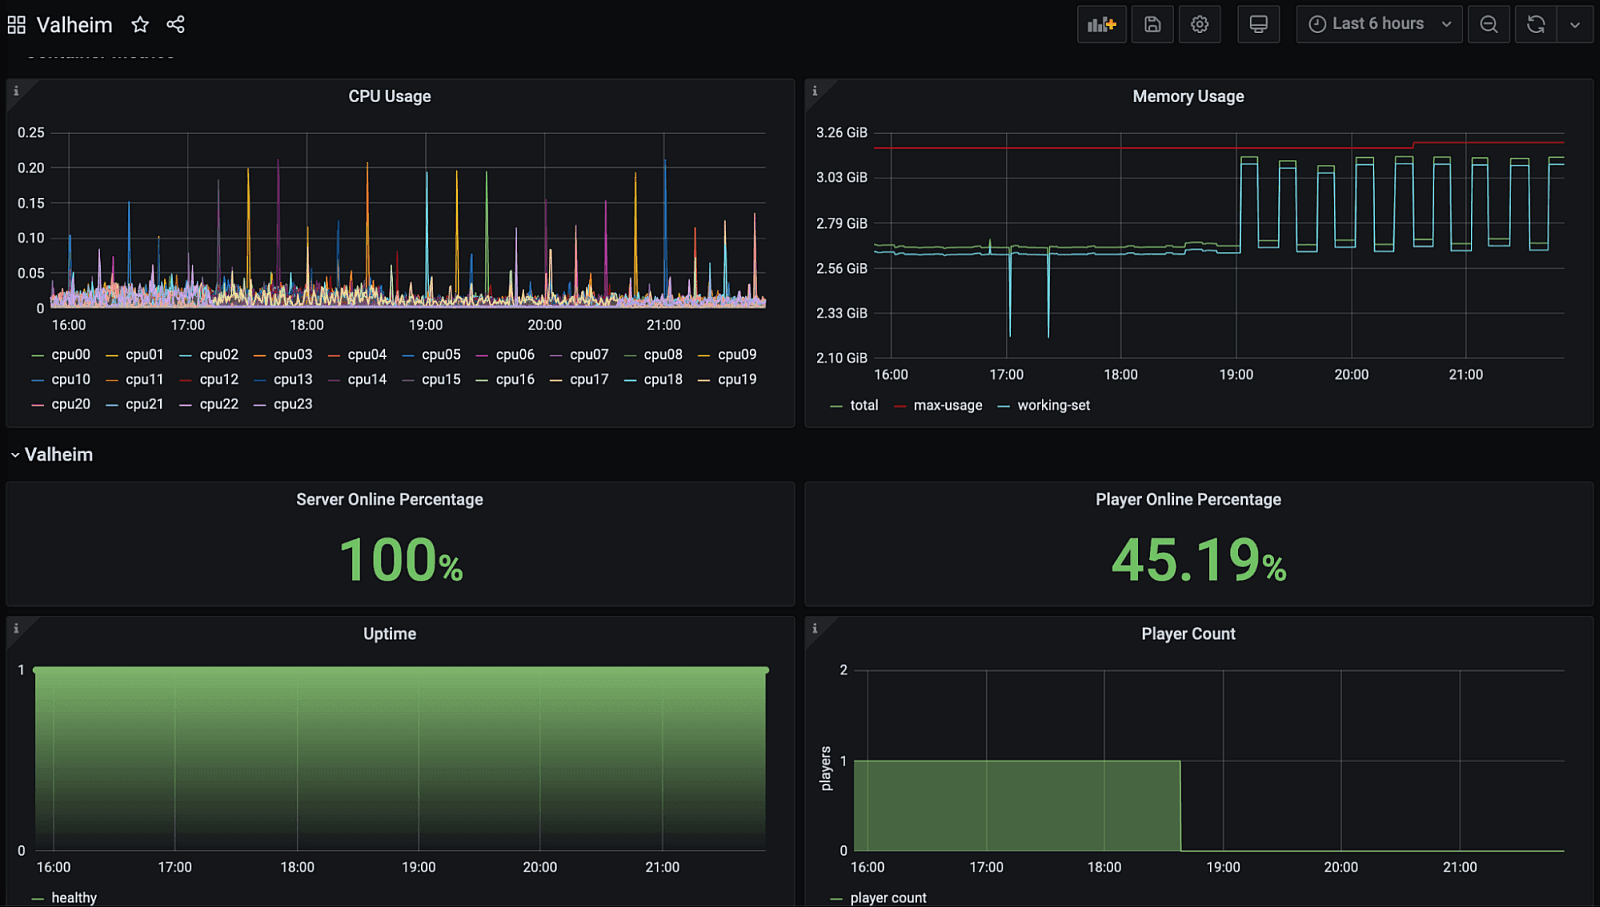Save the dashboard

click(1152, 24)
